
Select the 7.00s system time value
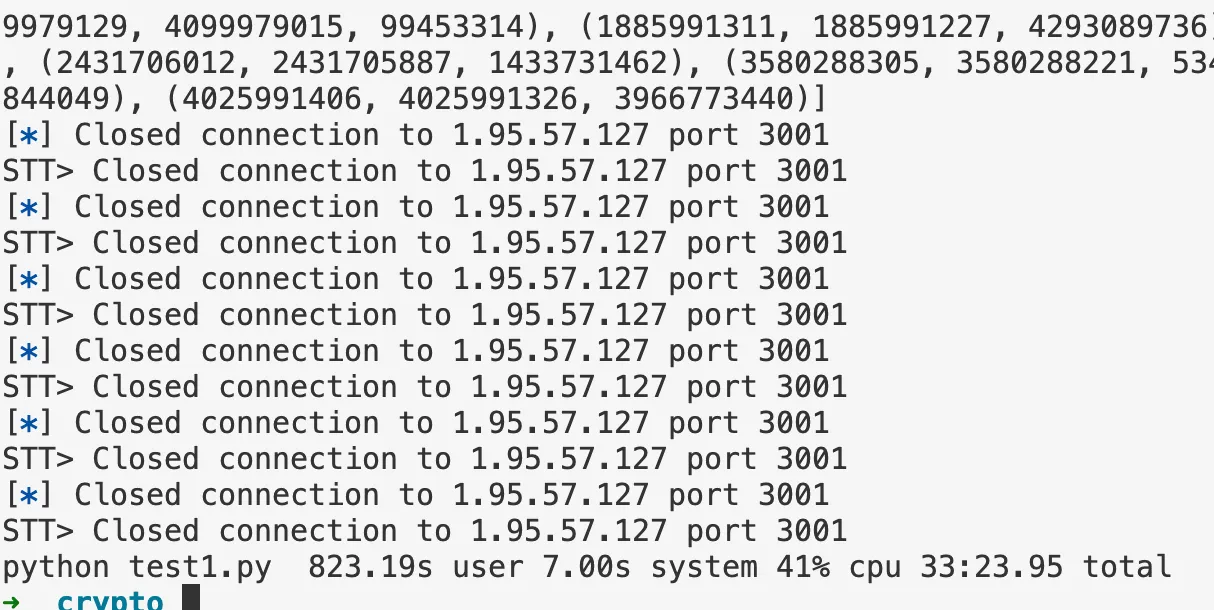coord(585,568)
